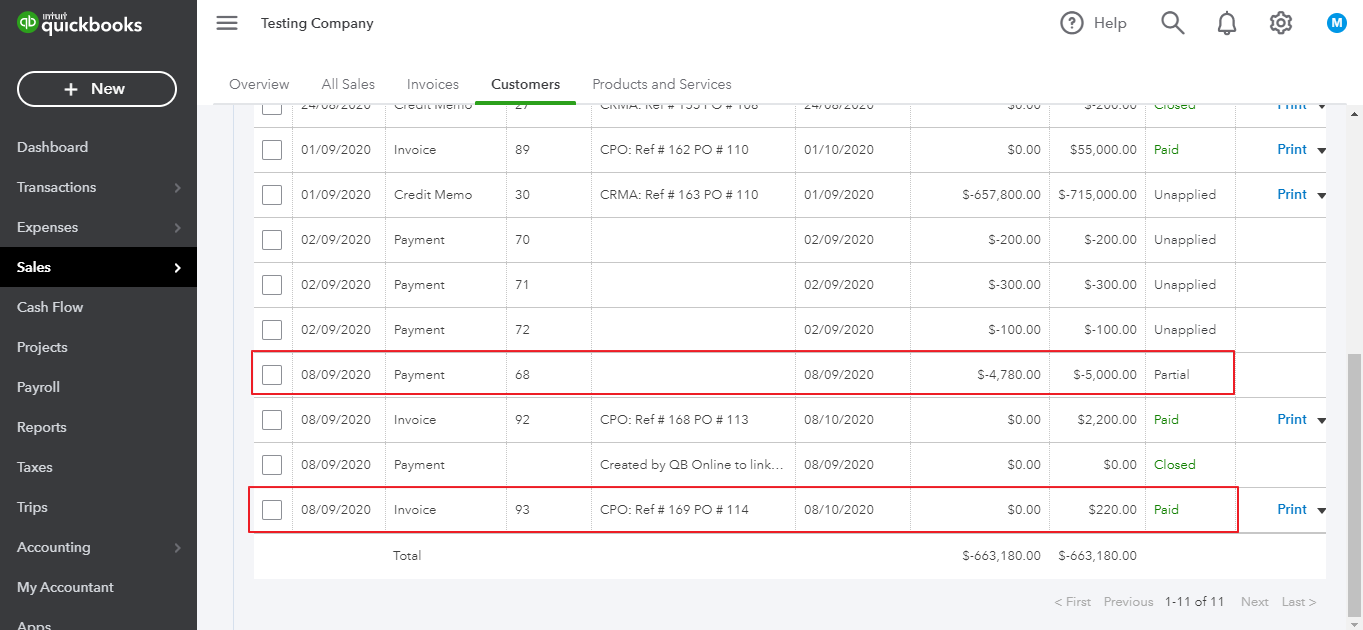Expand the Accounting sidebar chevron
The image size is (1363, 630).
(x=177, y=548)
